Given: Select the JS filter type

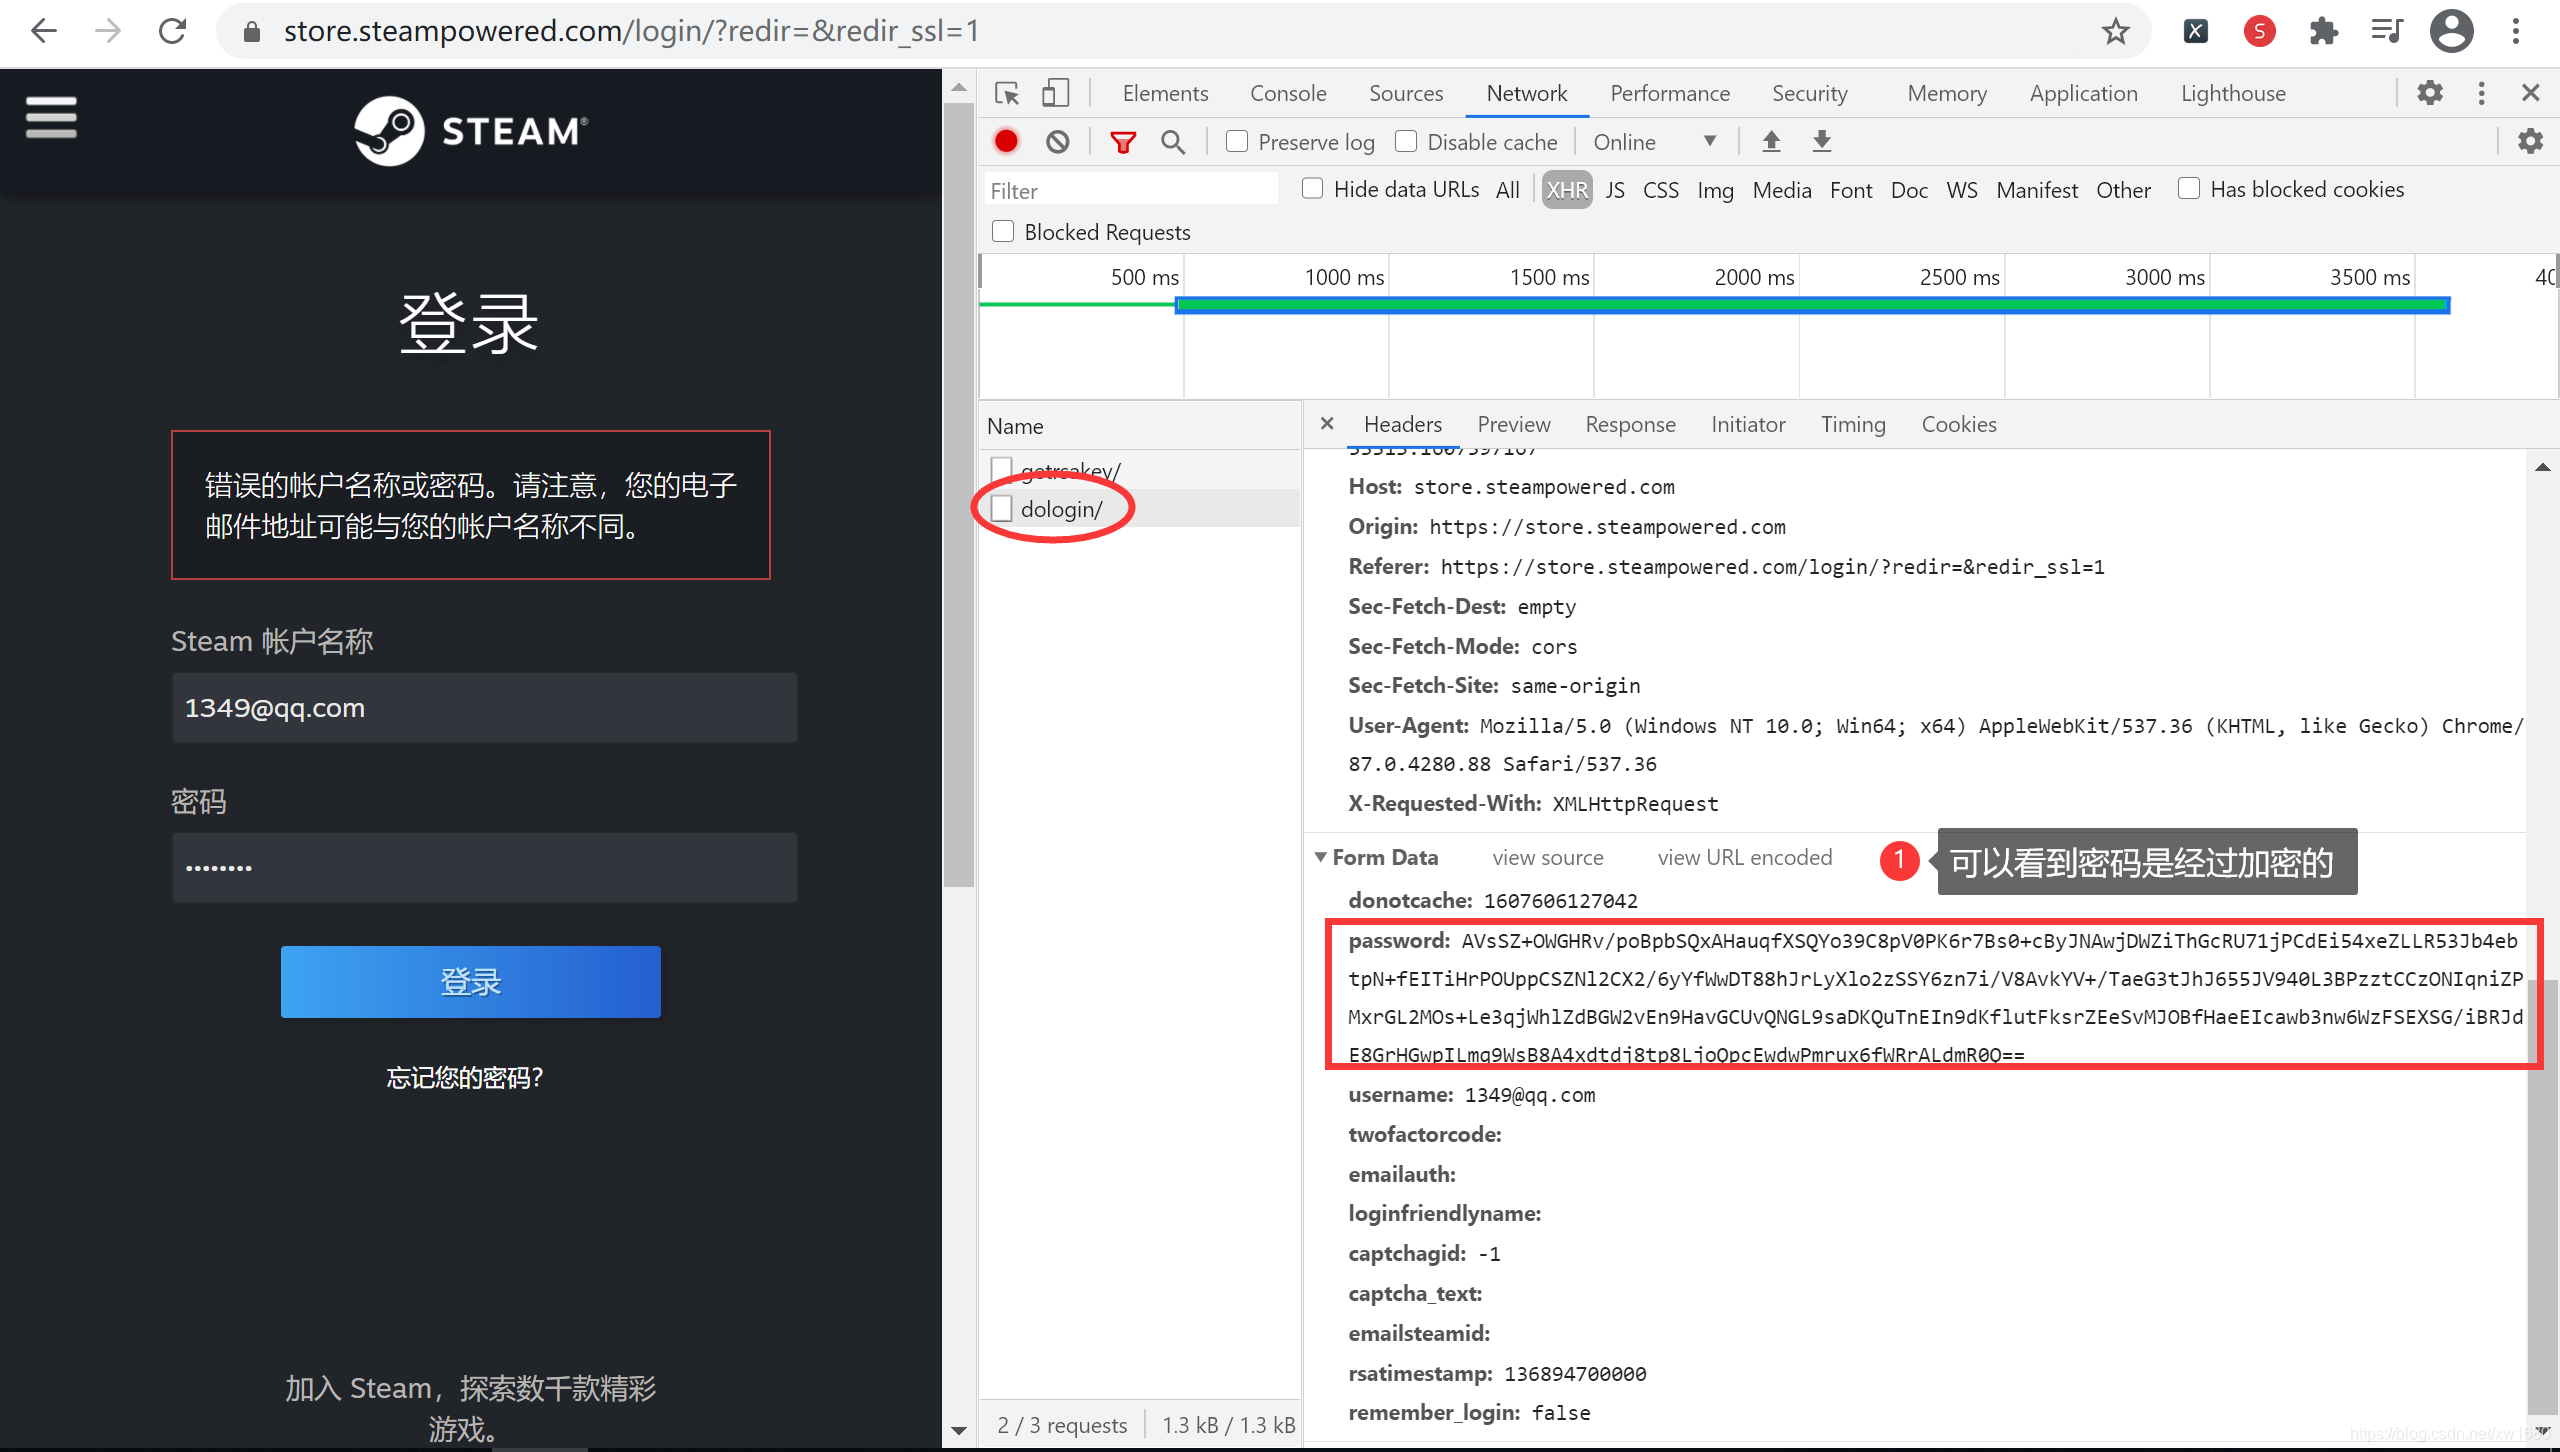Looking at the screenshot, I should (1615, 190).
